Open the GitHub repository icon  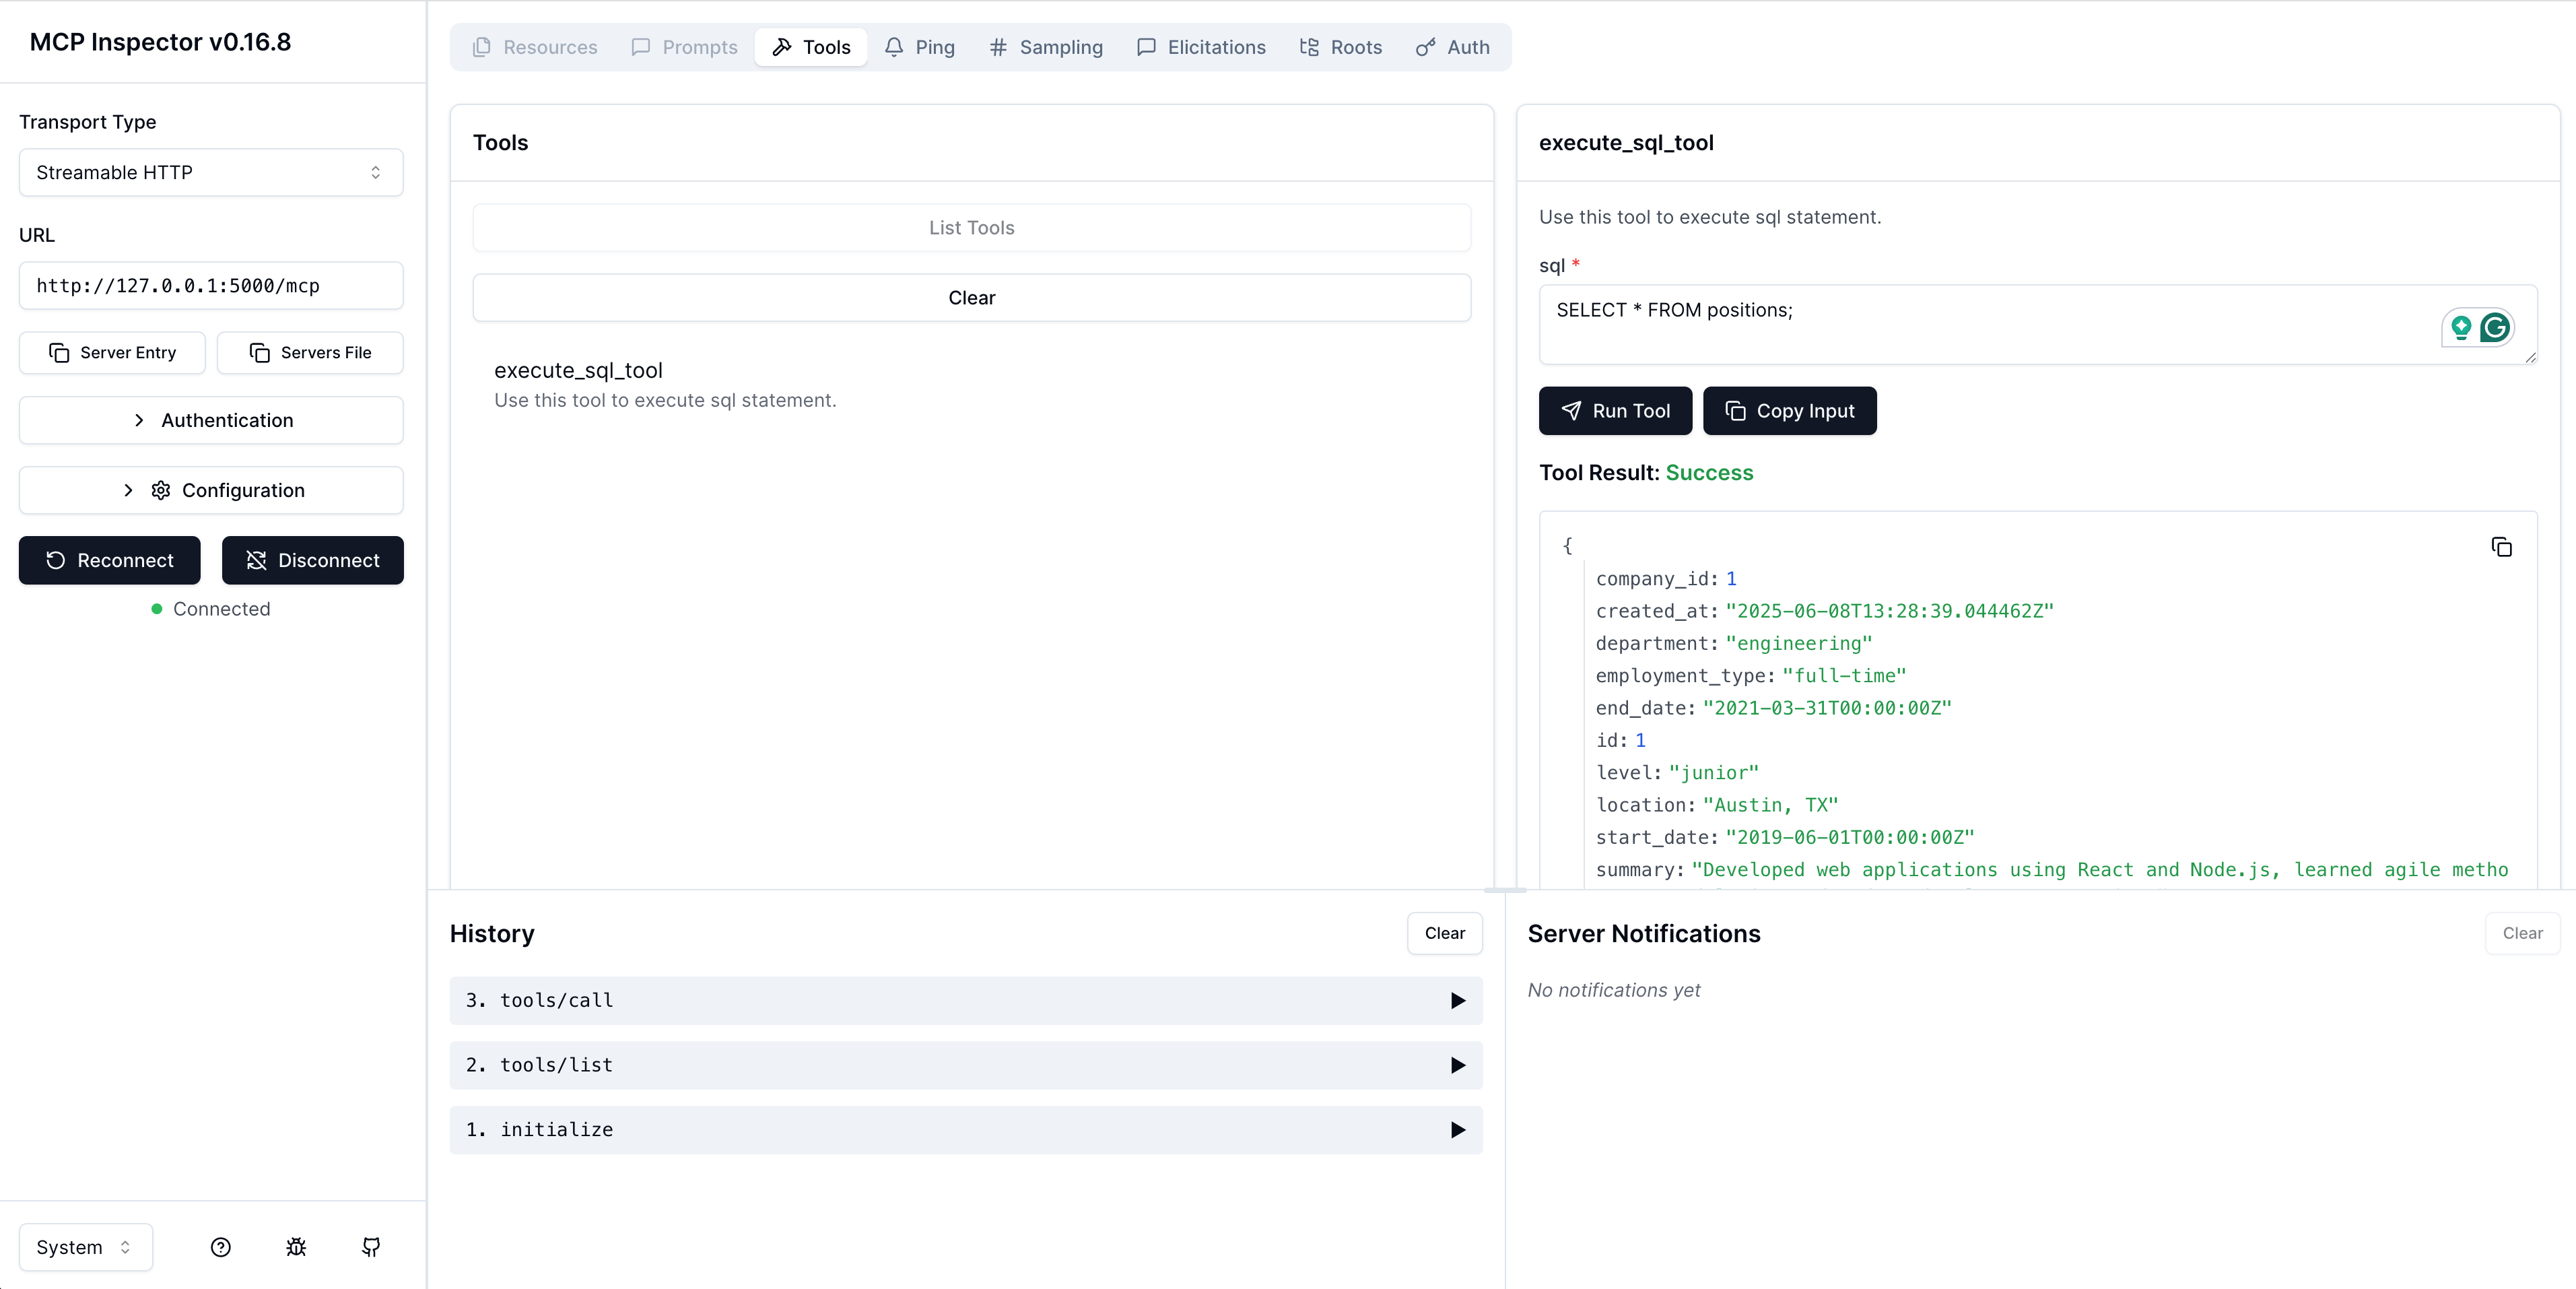pyautogui.click(x=371, y=1247)
